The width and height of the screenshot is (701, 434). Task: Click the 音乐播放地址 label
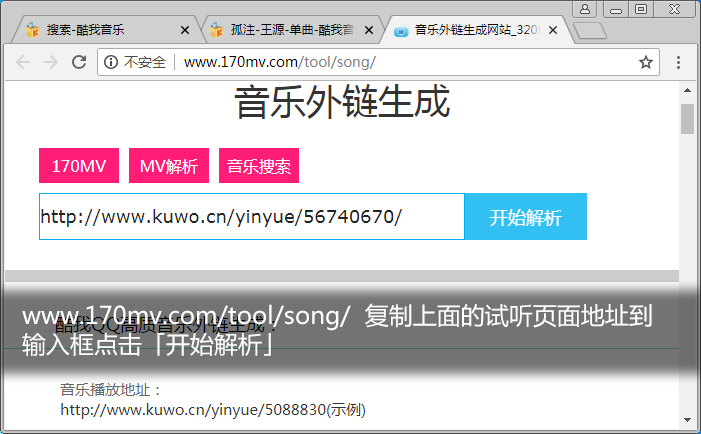click(110, 390)
